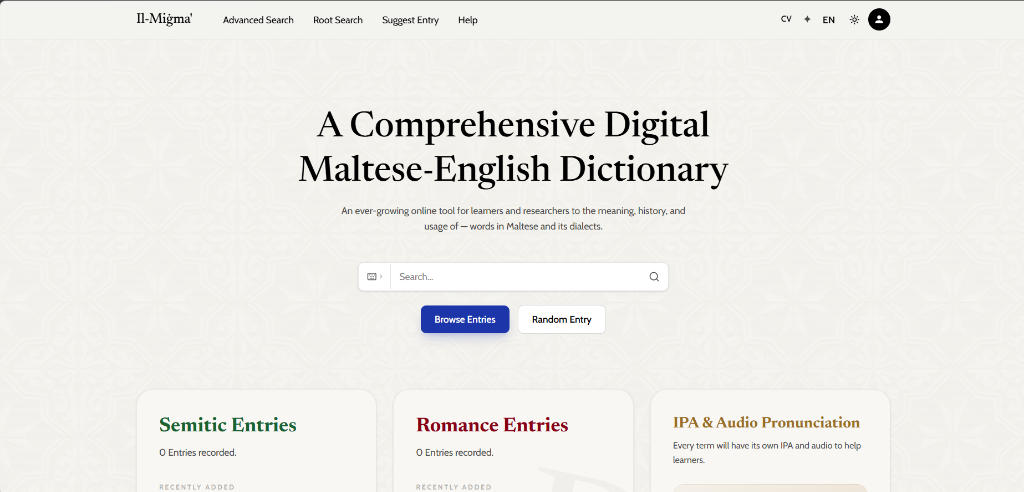Go to Suggest Entry page
This screenshot has height=492, width=1024.
point(410,20)
